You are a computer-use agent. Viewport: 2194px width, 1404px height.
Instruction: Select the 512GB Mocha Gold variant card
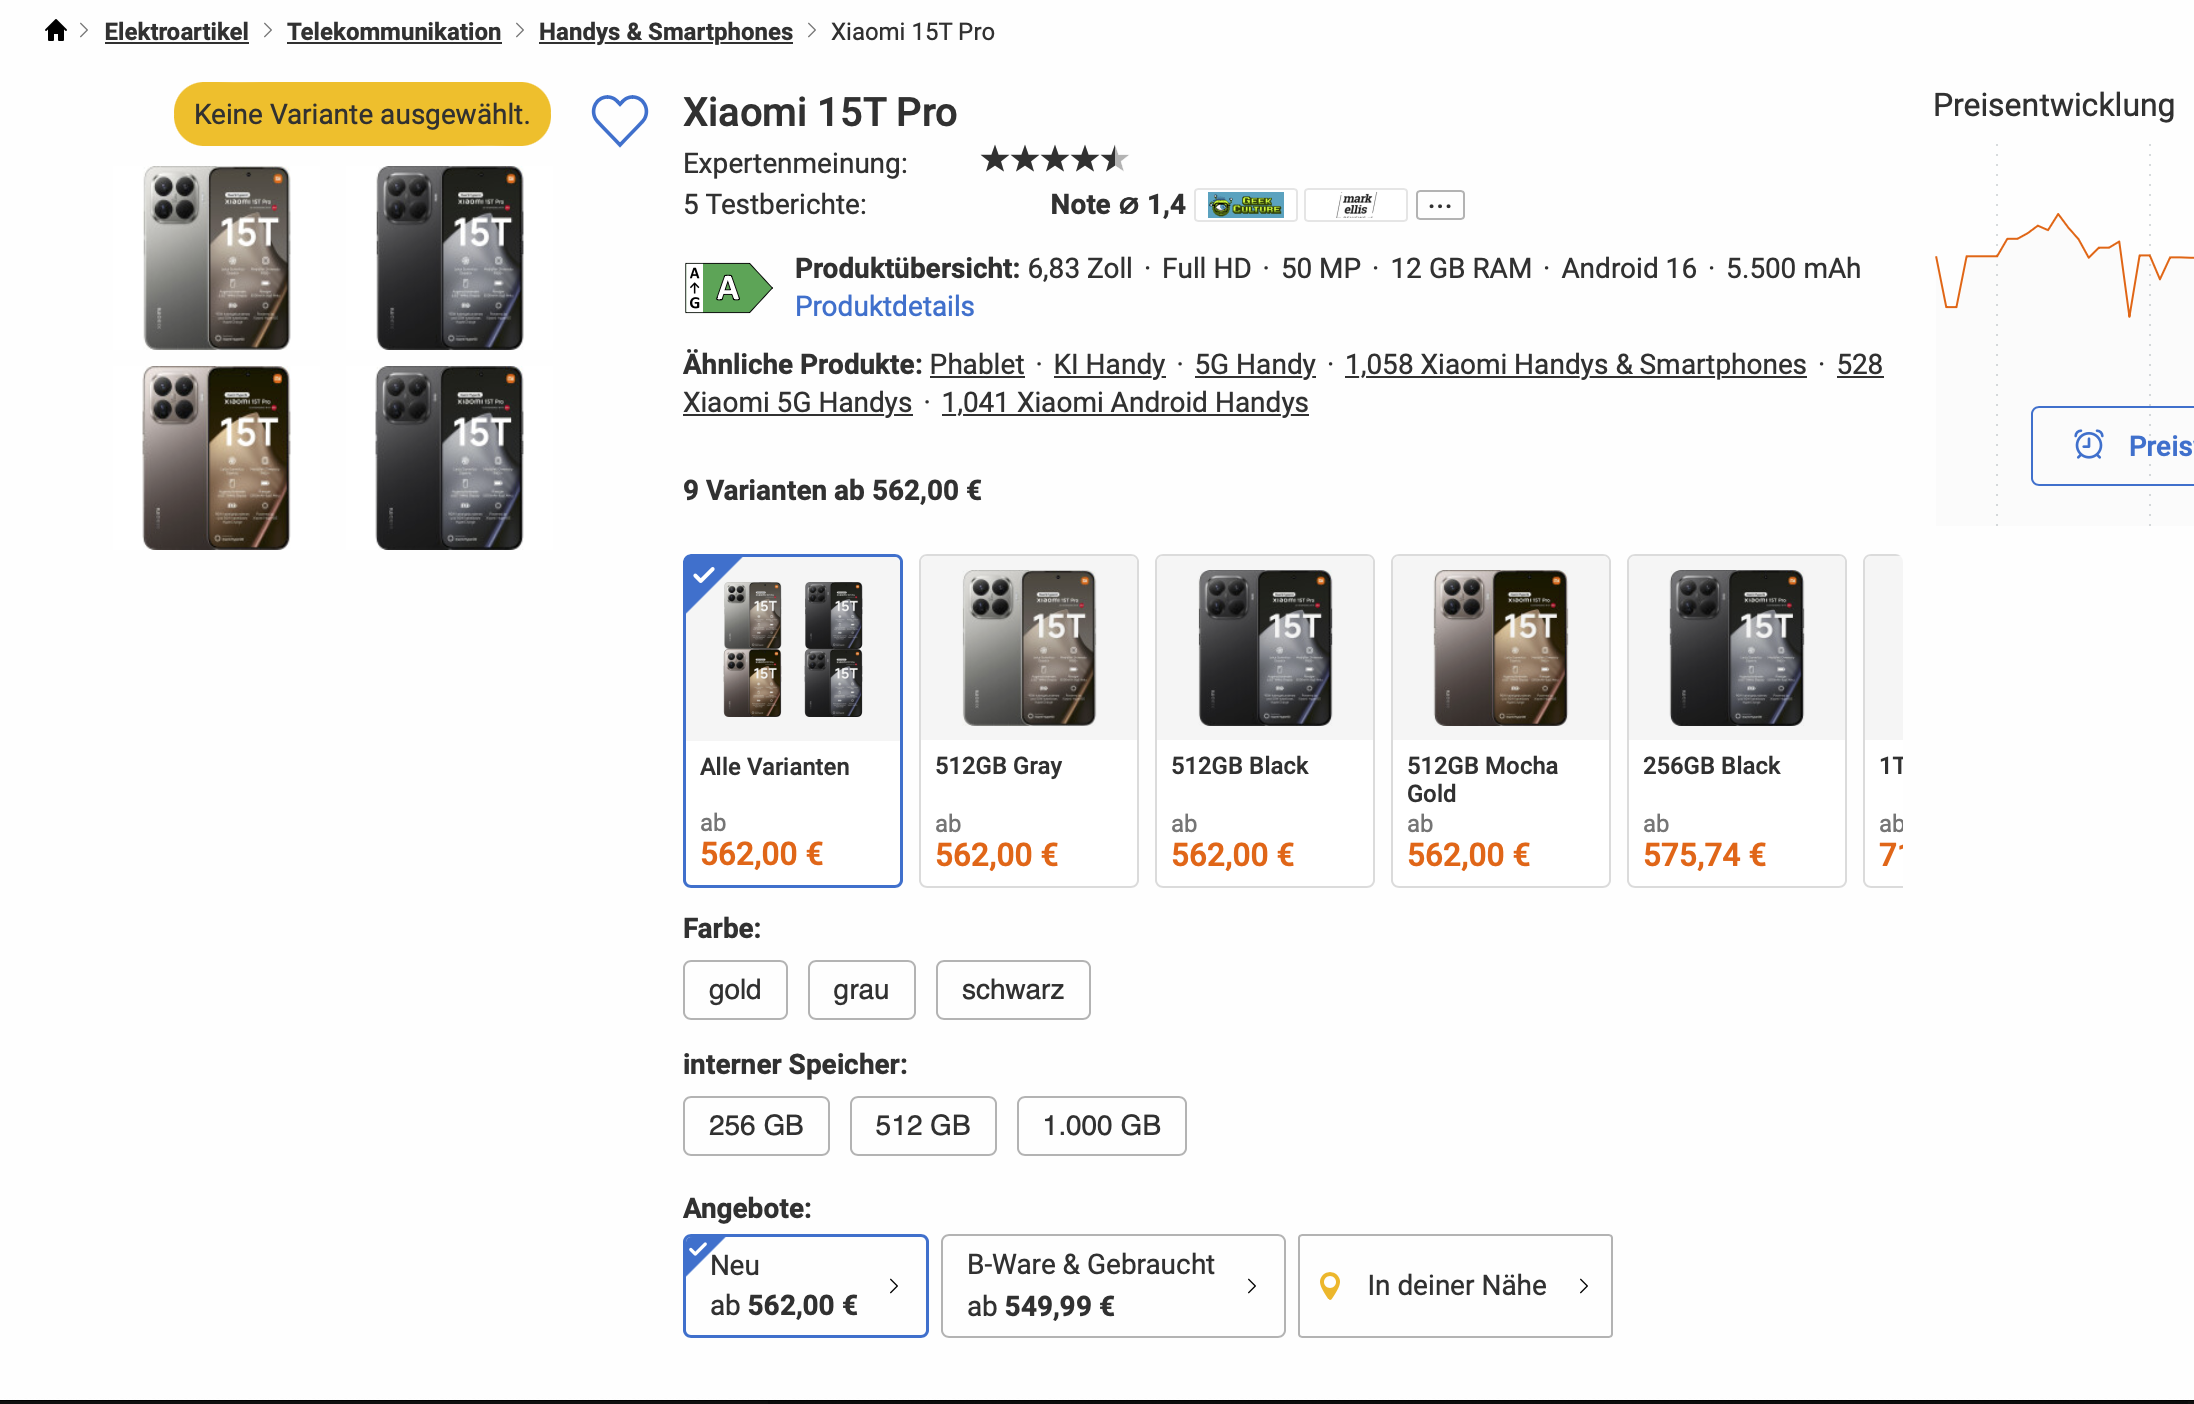click(1500, 720)
